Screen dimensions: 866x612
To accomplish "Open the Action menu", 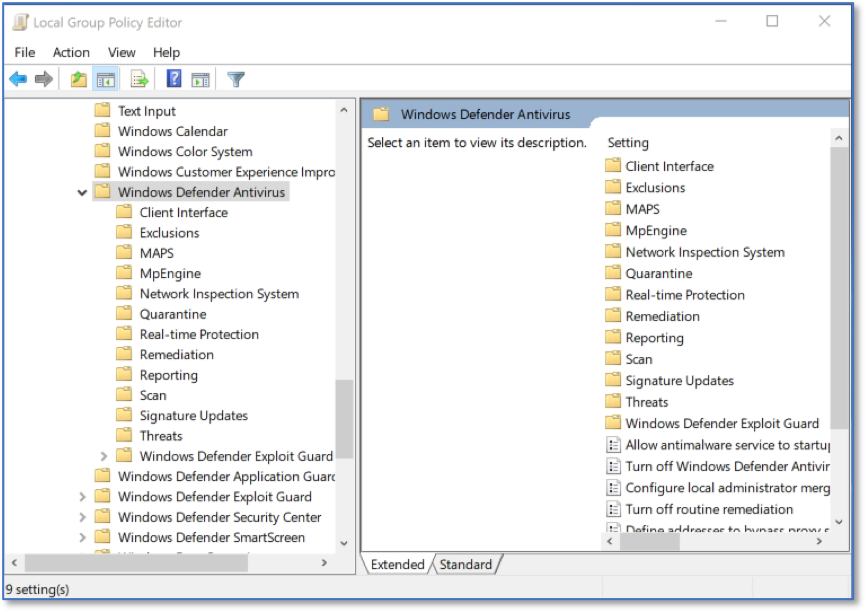I will click(71, 52).
